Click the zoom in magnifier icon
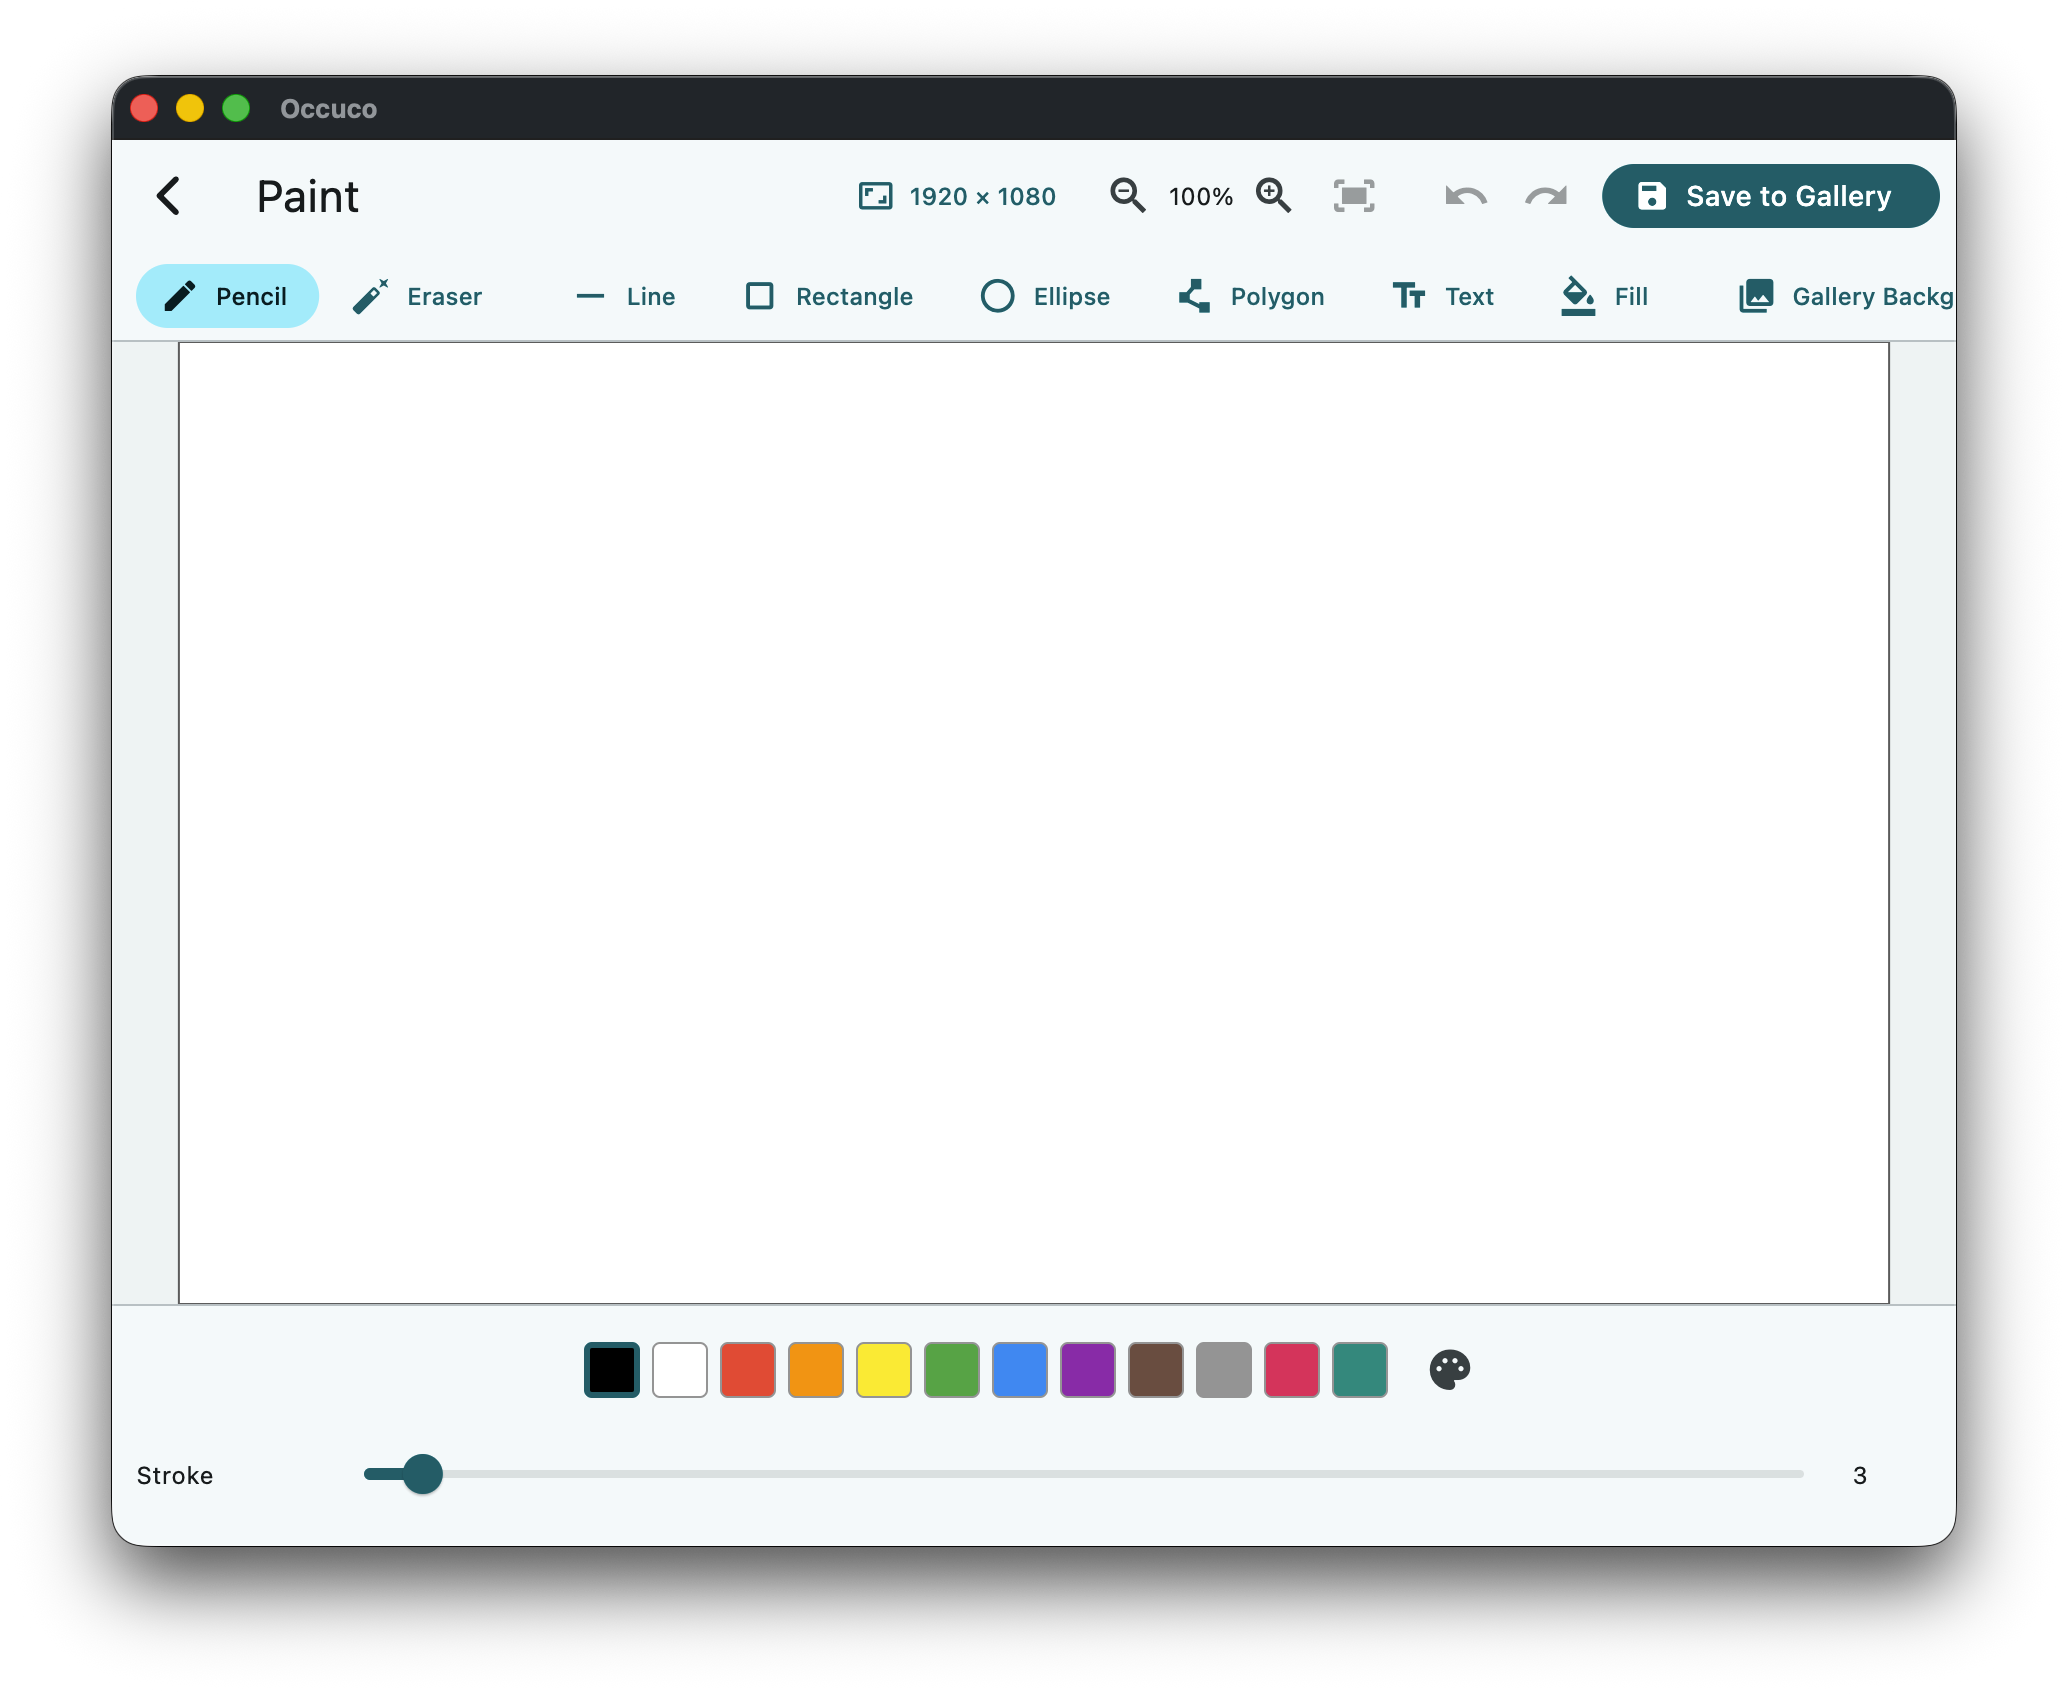 1273,196
